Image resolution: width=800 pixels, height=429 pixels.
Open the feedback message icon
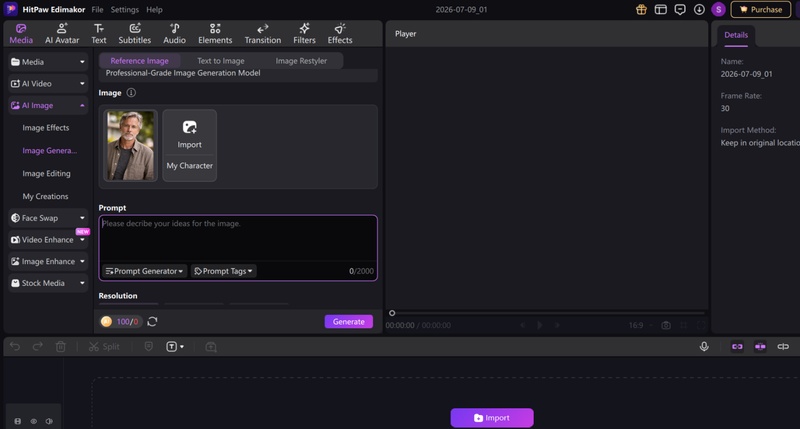[x=680, y=9]
